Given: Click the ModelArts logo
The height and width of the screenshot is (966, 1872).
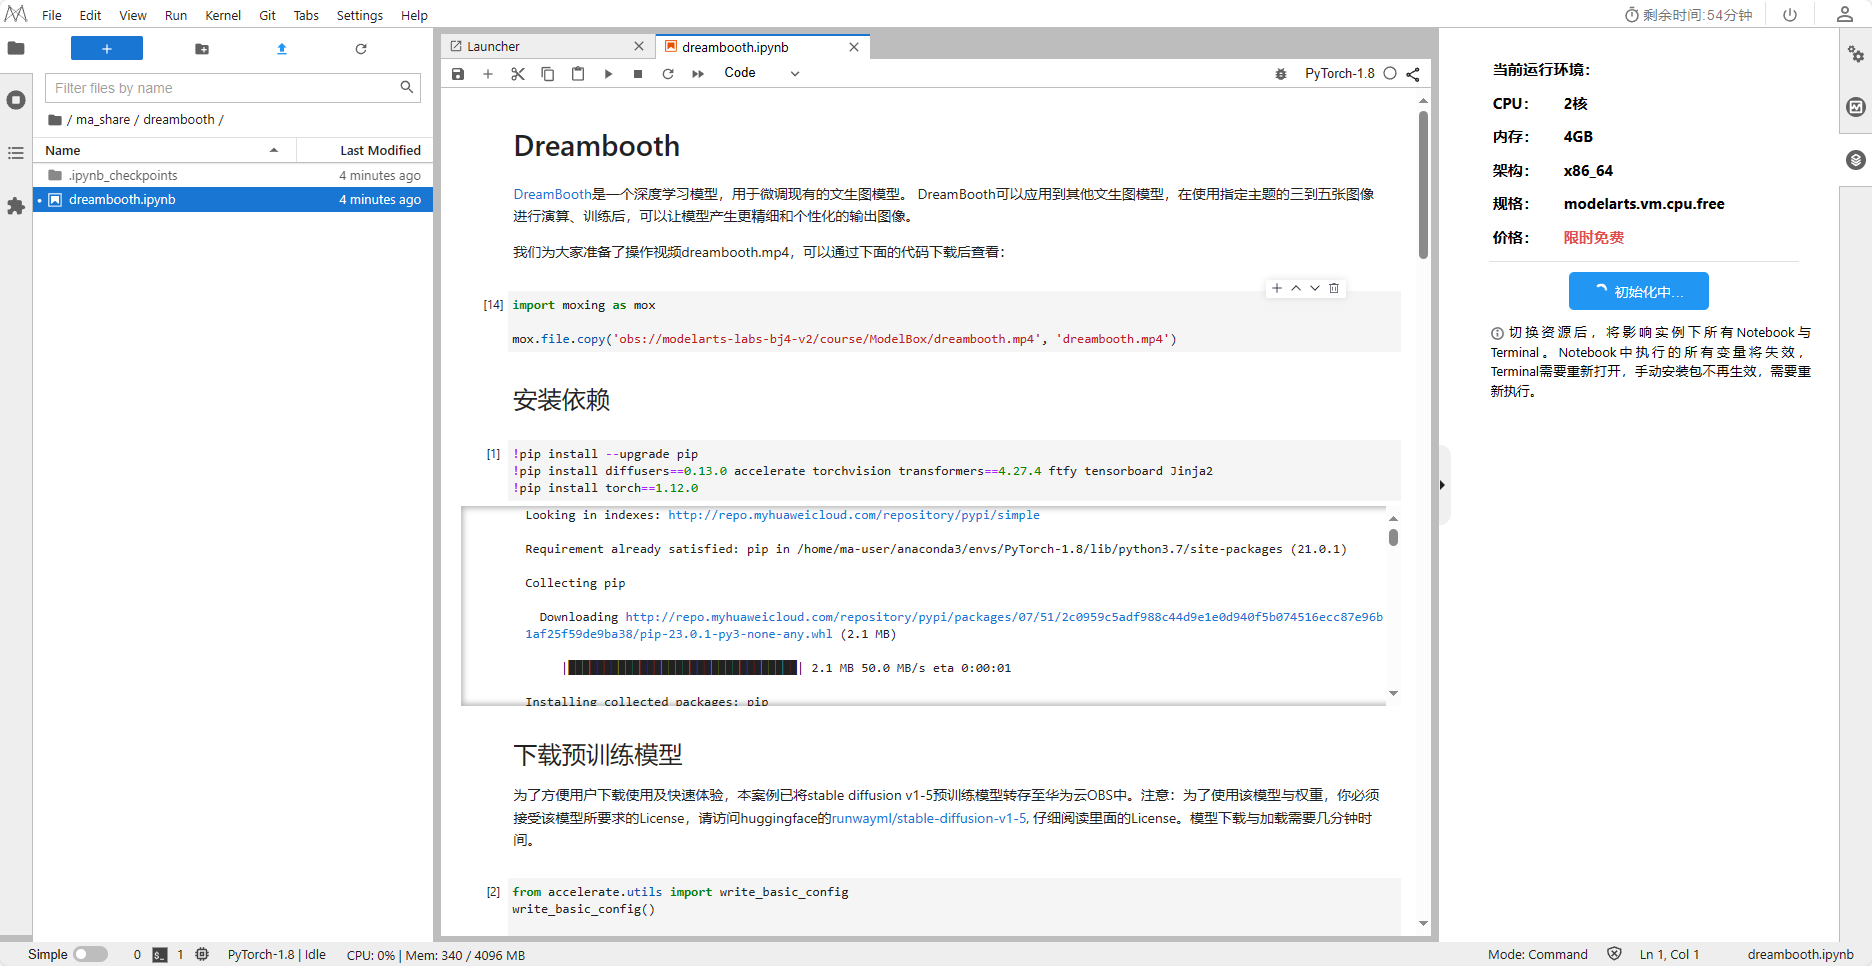Looking at the screenshot, I should point(16,14).
